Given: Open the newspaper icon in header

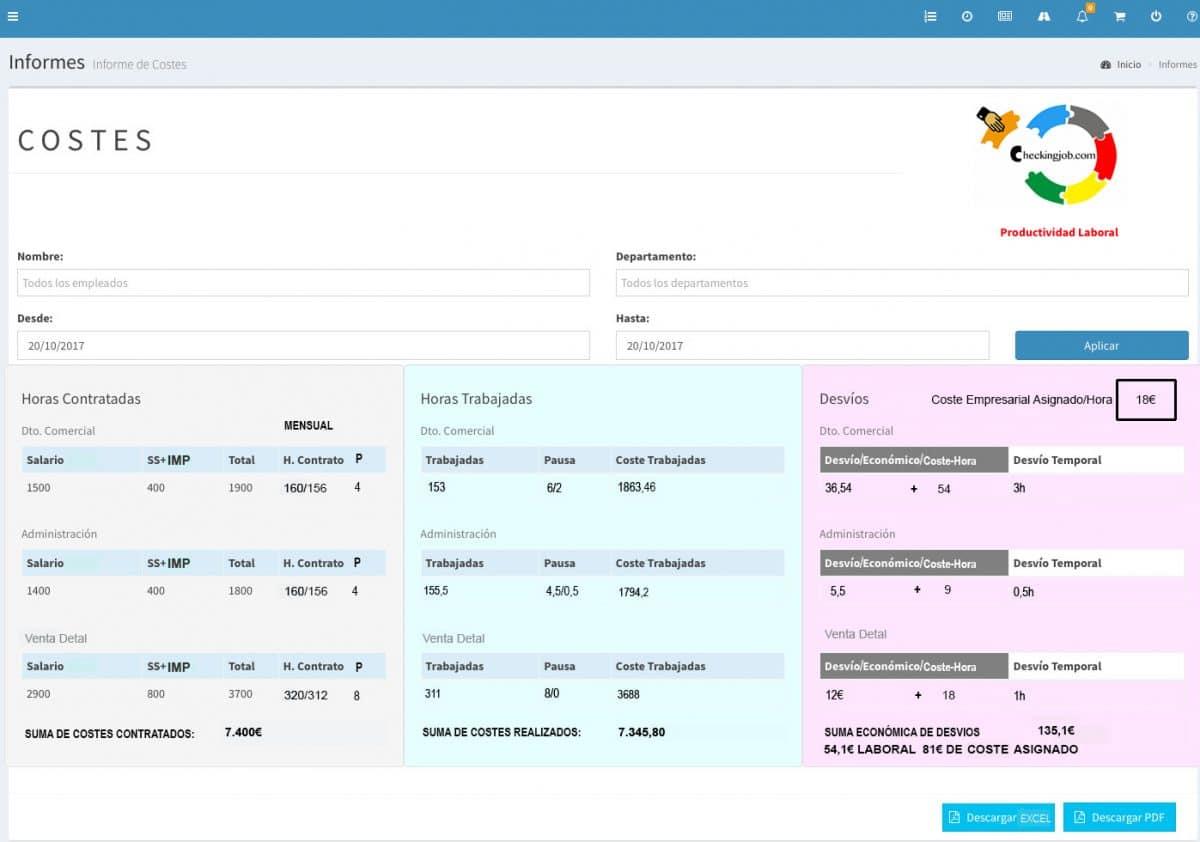Looking at the screenshot, I should (1005, 17).
